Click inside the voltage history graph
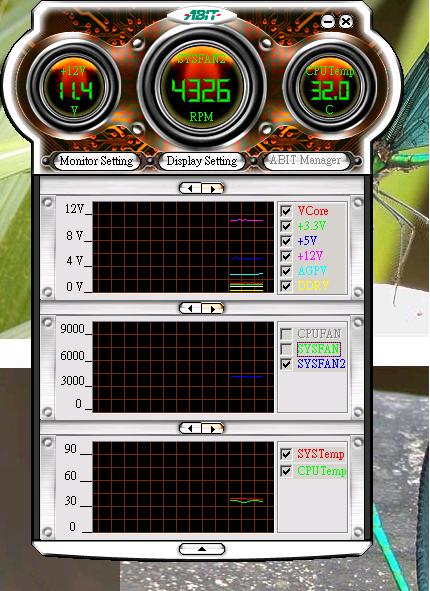 pyautogui.click(x=183, y=247)
